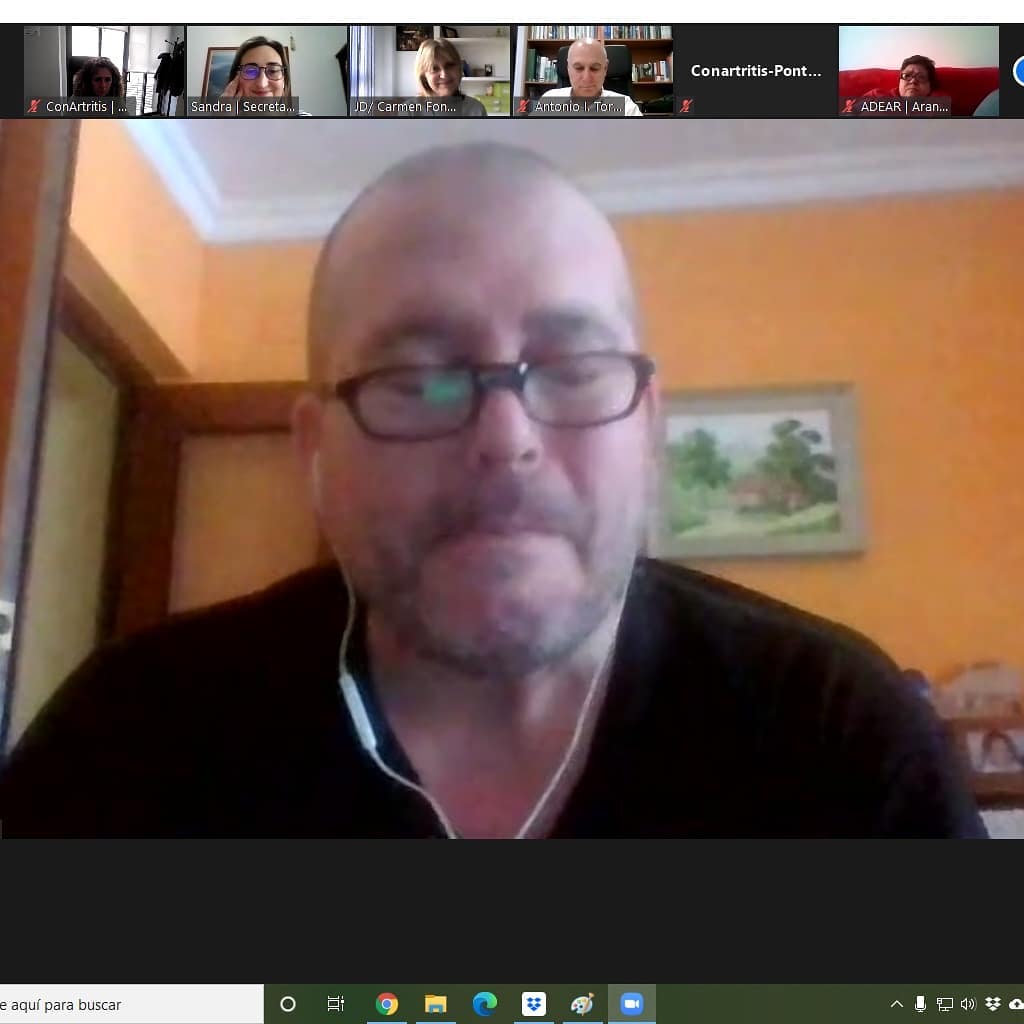Open File Explorer from the taskbar
The height and width of the screenshot is (1024, 1024).
click(x=436, y=1004)
